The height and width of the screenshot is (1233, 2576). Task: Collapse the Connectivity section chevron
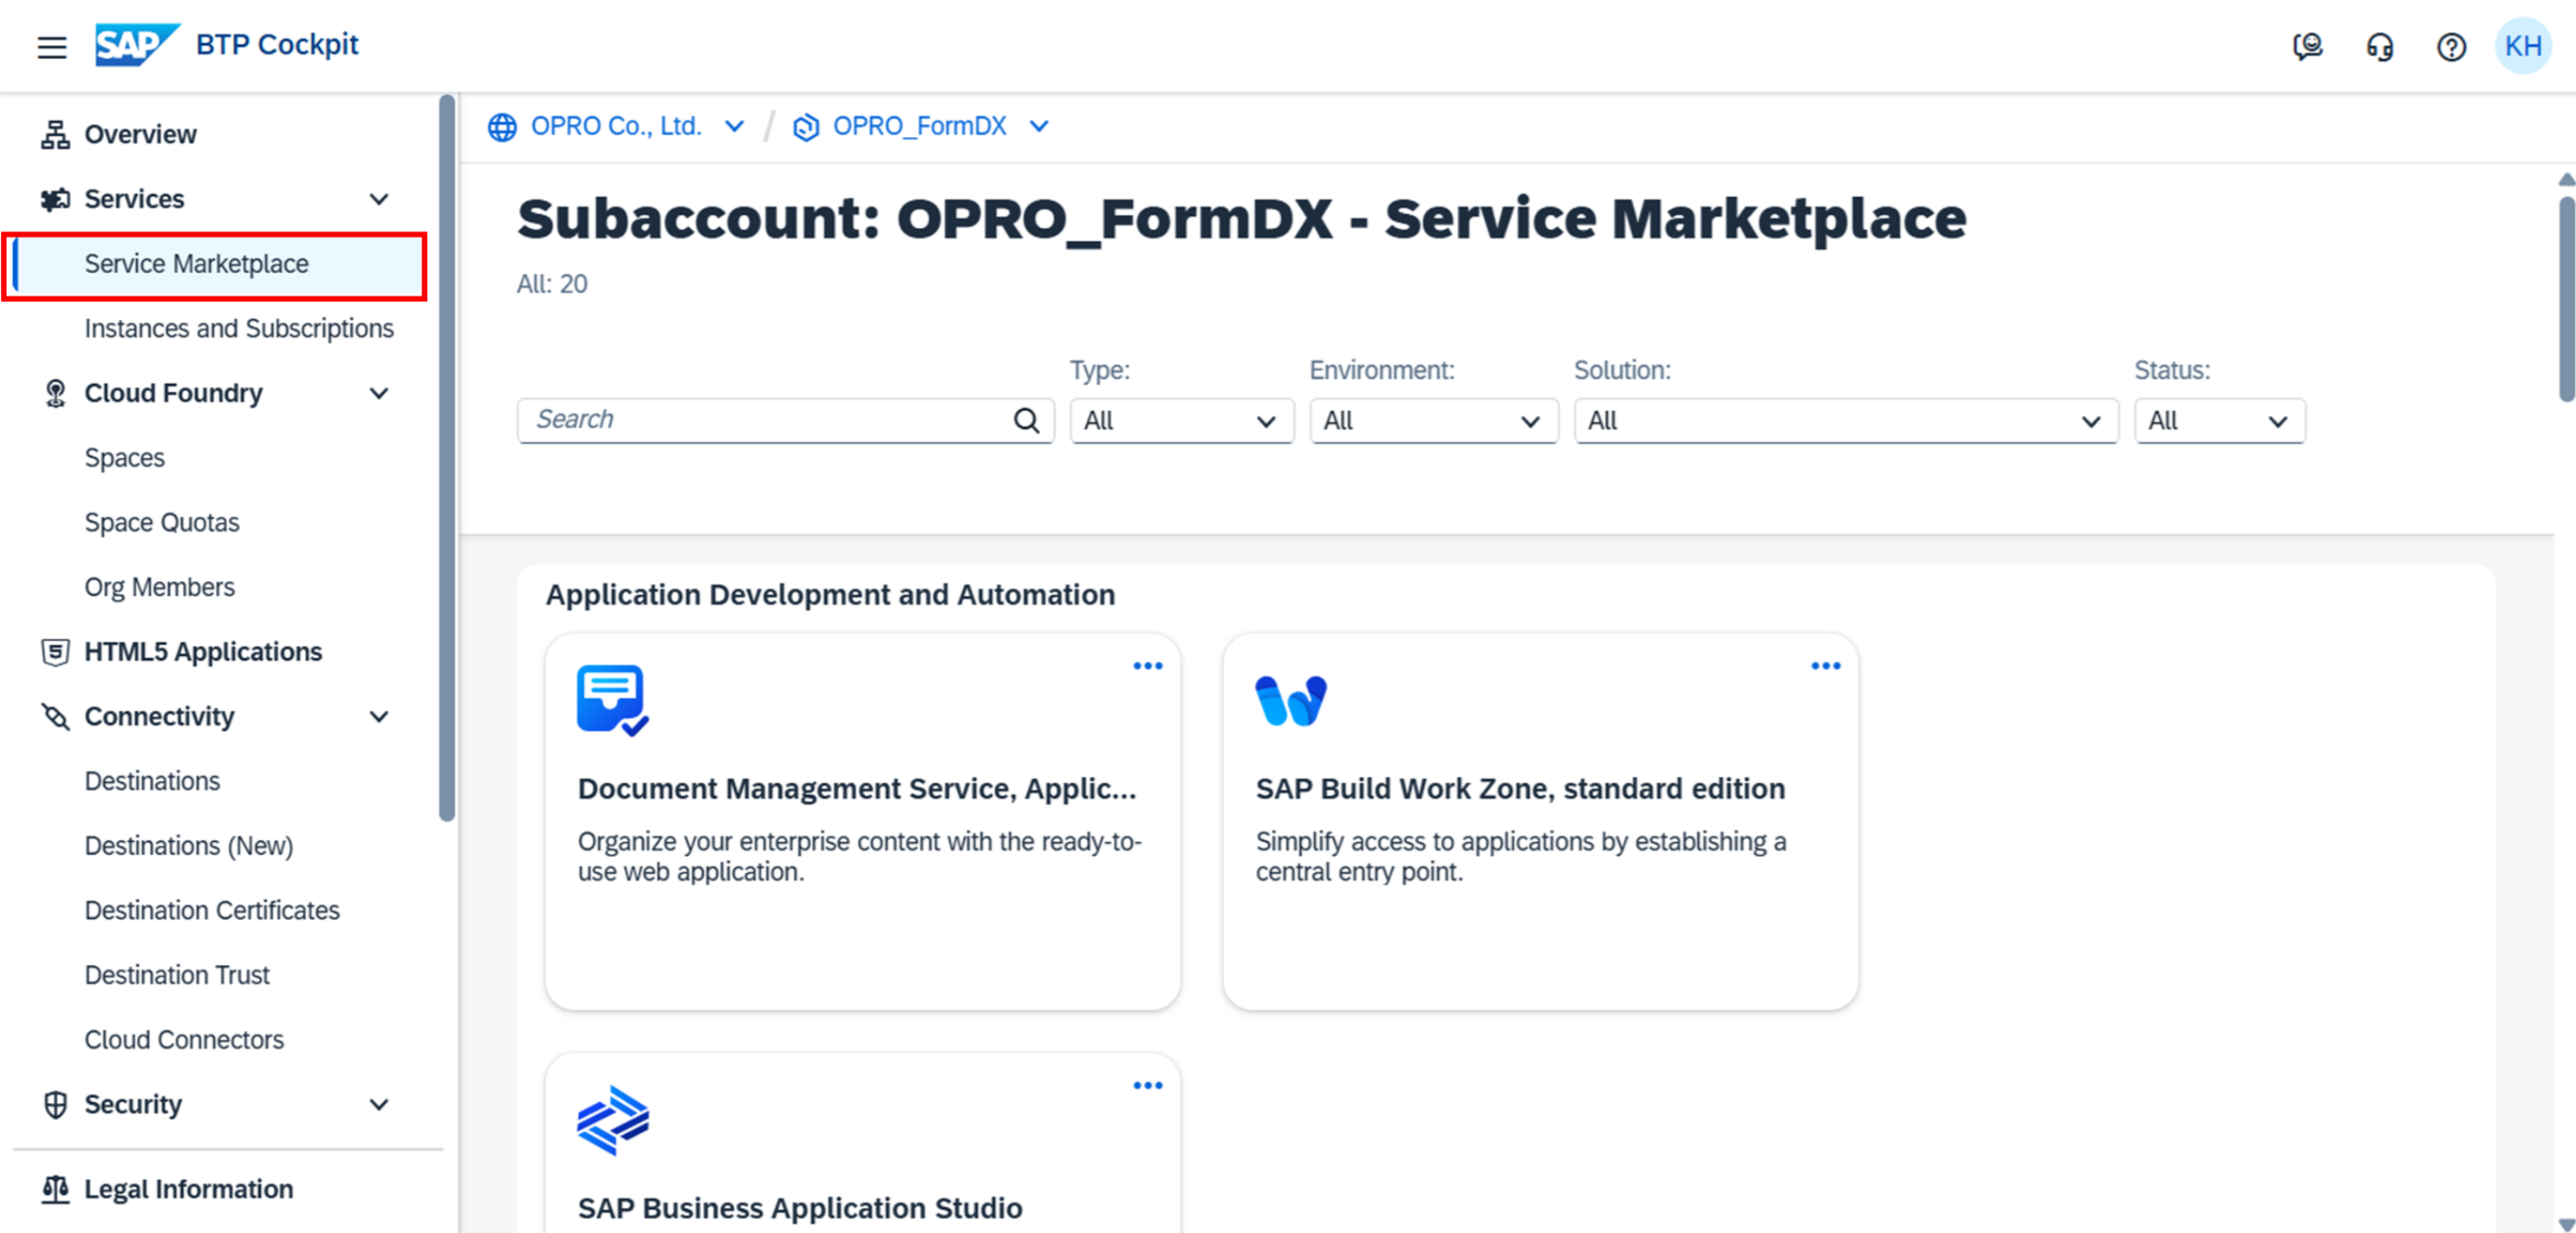click(379, 717)
